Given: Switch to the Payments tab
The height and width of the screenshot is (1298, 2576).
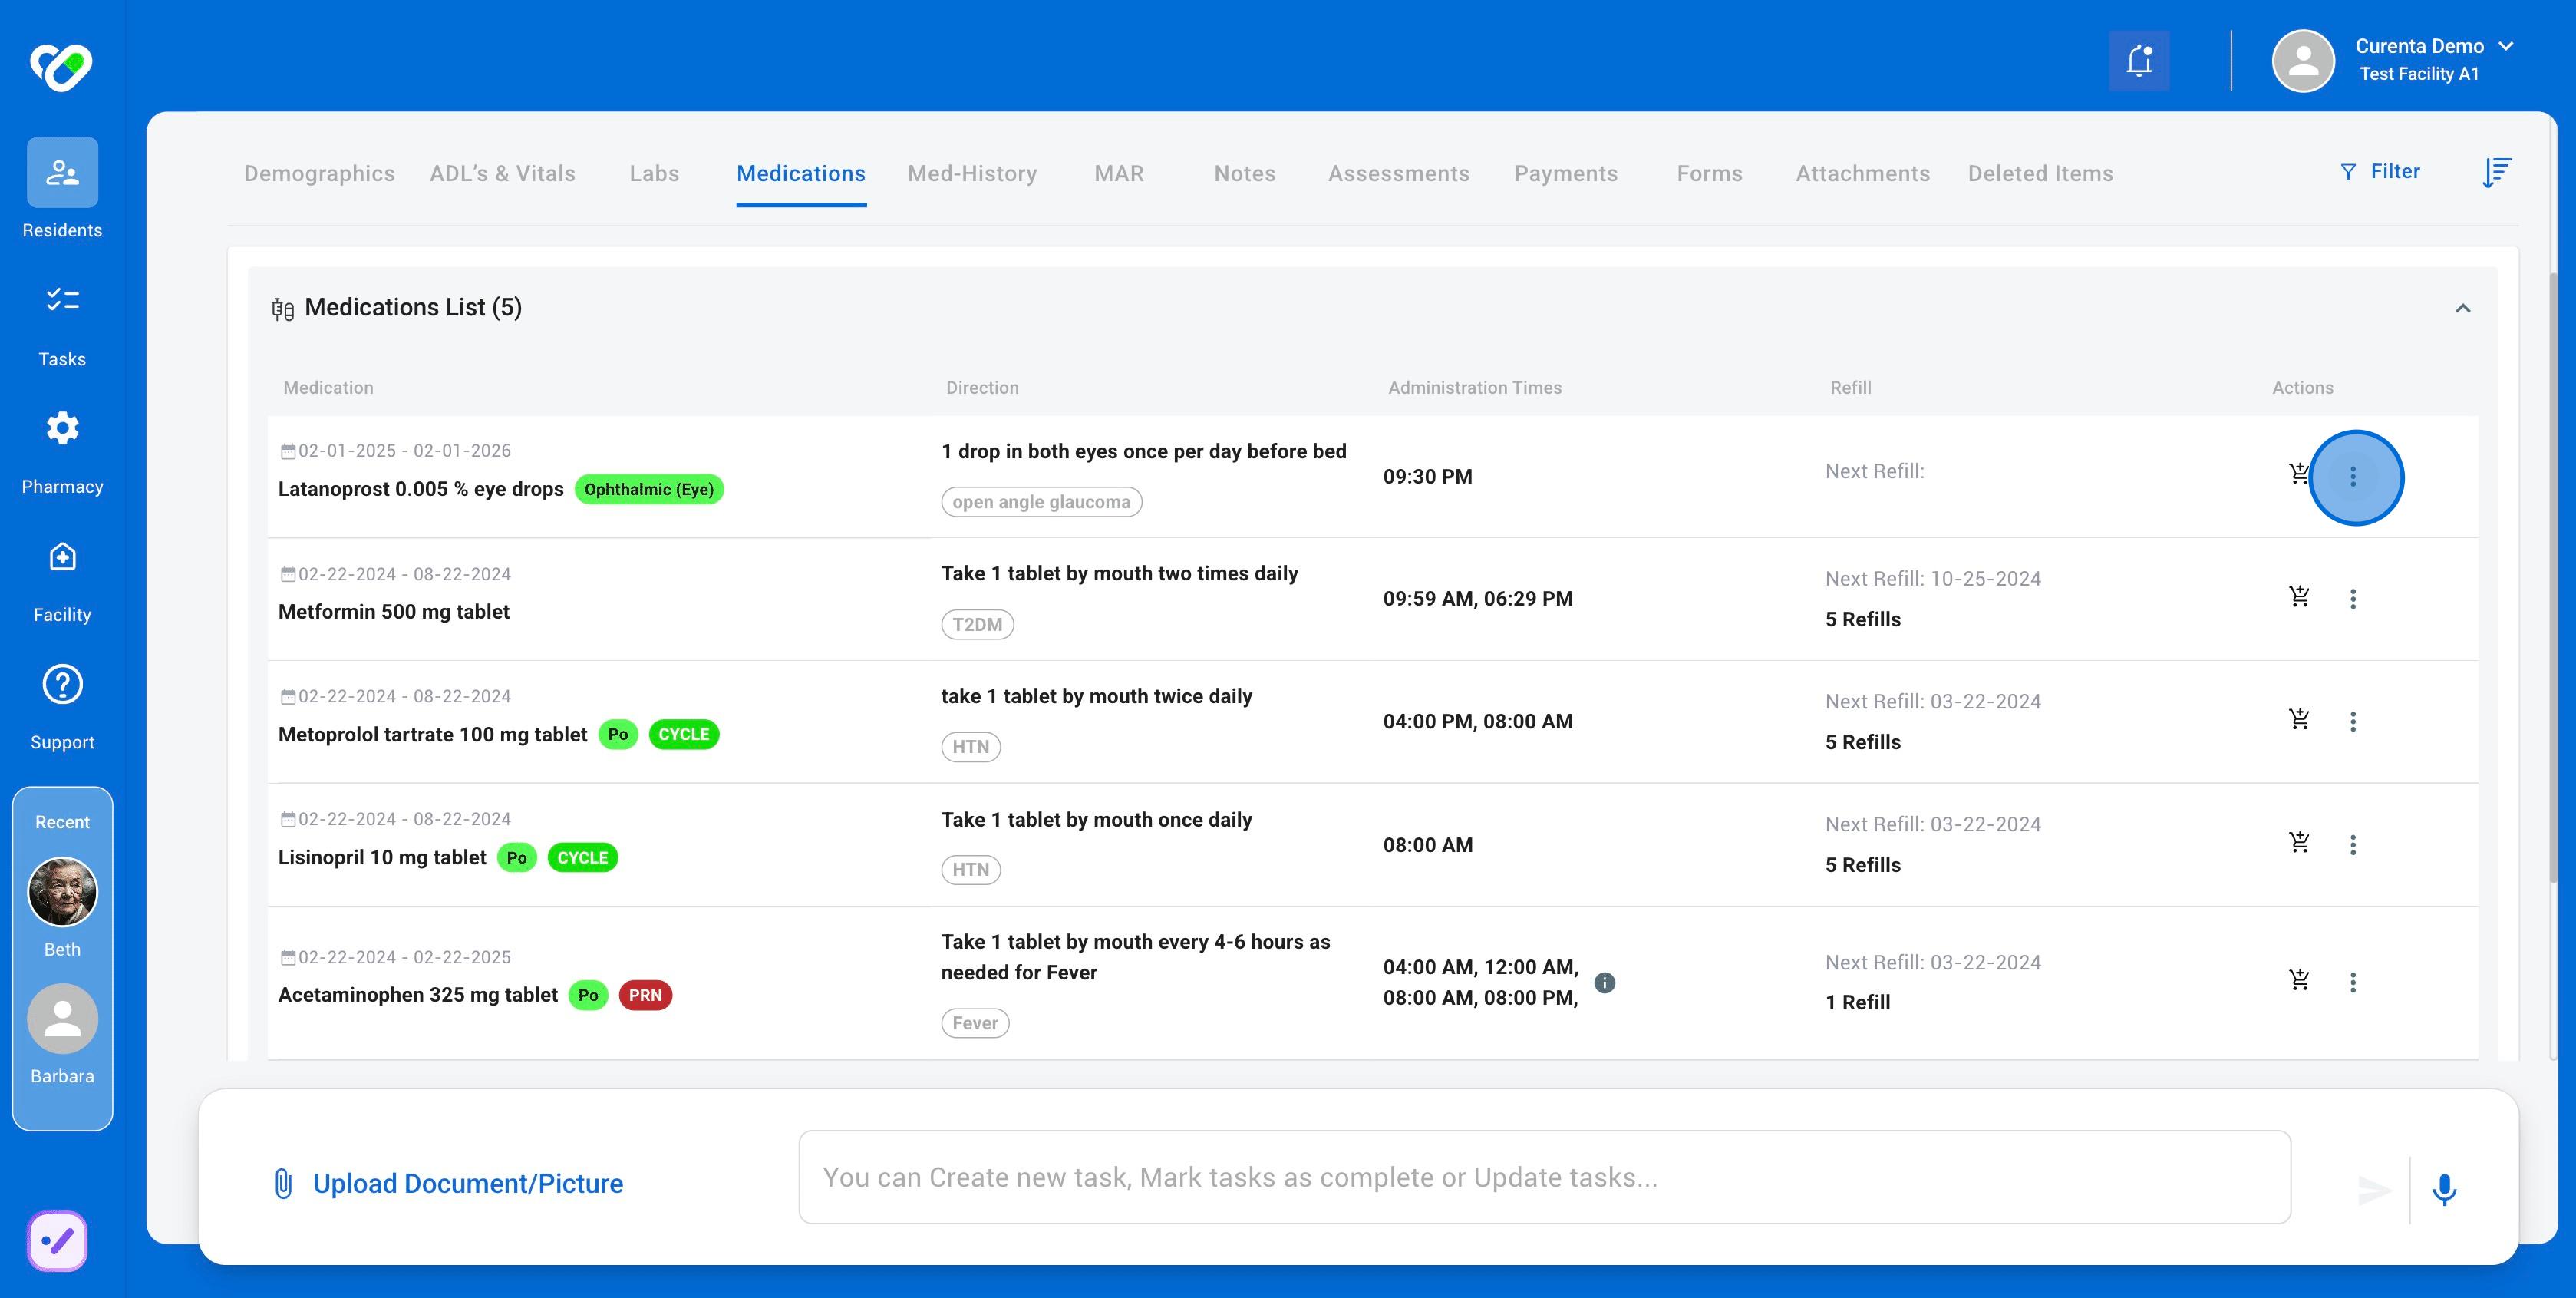Looking at the screenshot, I should point(1565,174).
